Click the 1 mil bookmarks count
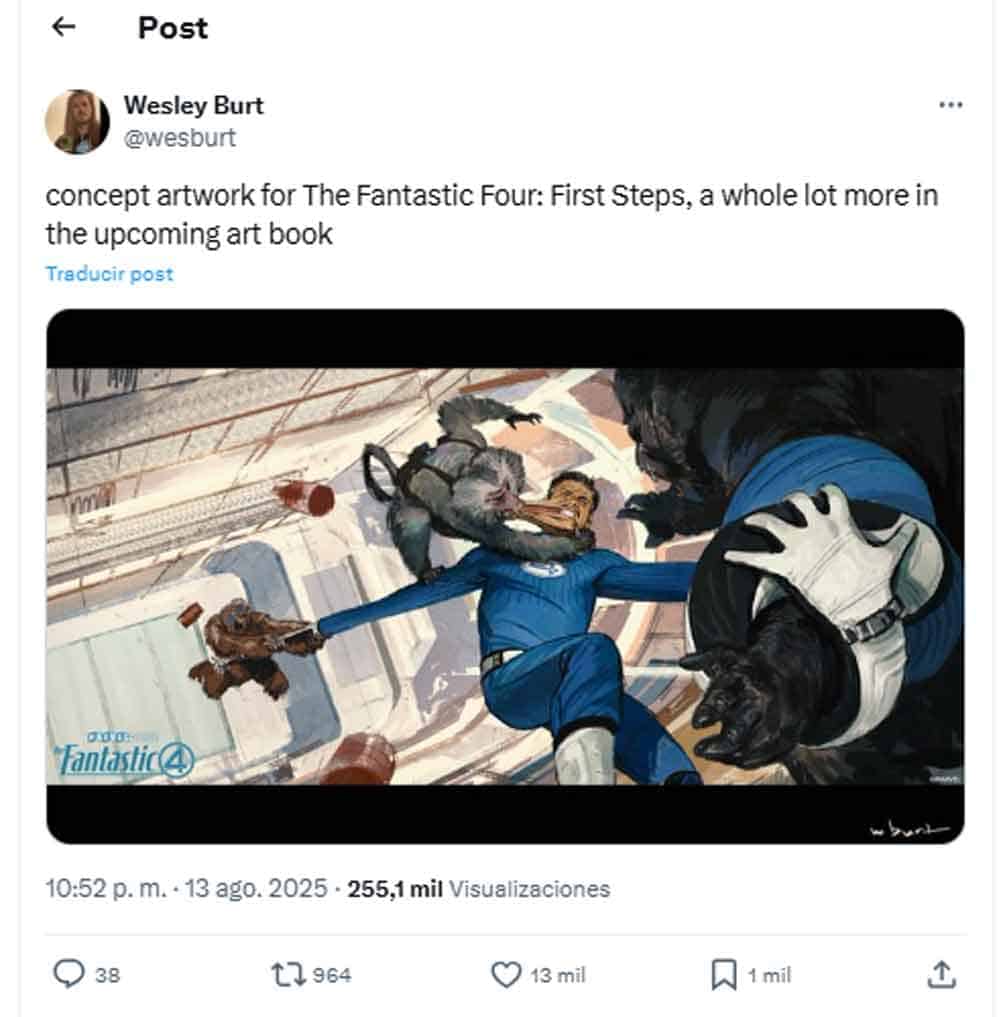This screenshot has height=1017, width=1000. (770, 975)
